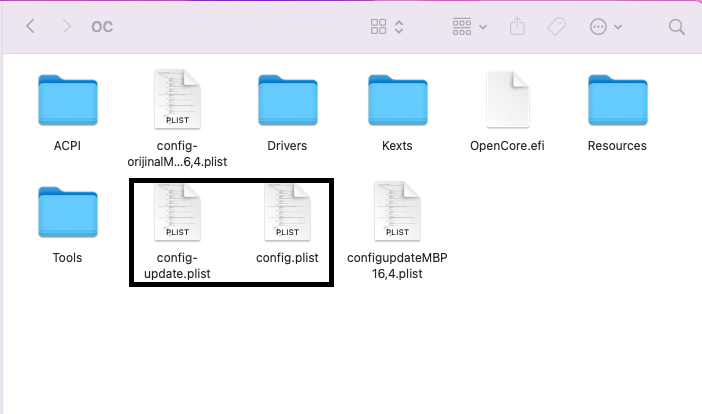Viewport: 702px width, 414px height.
Task: Select the Kexts folder icon
Action: click(398, 100)
